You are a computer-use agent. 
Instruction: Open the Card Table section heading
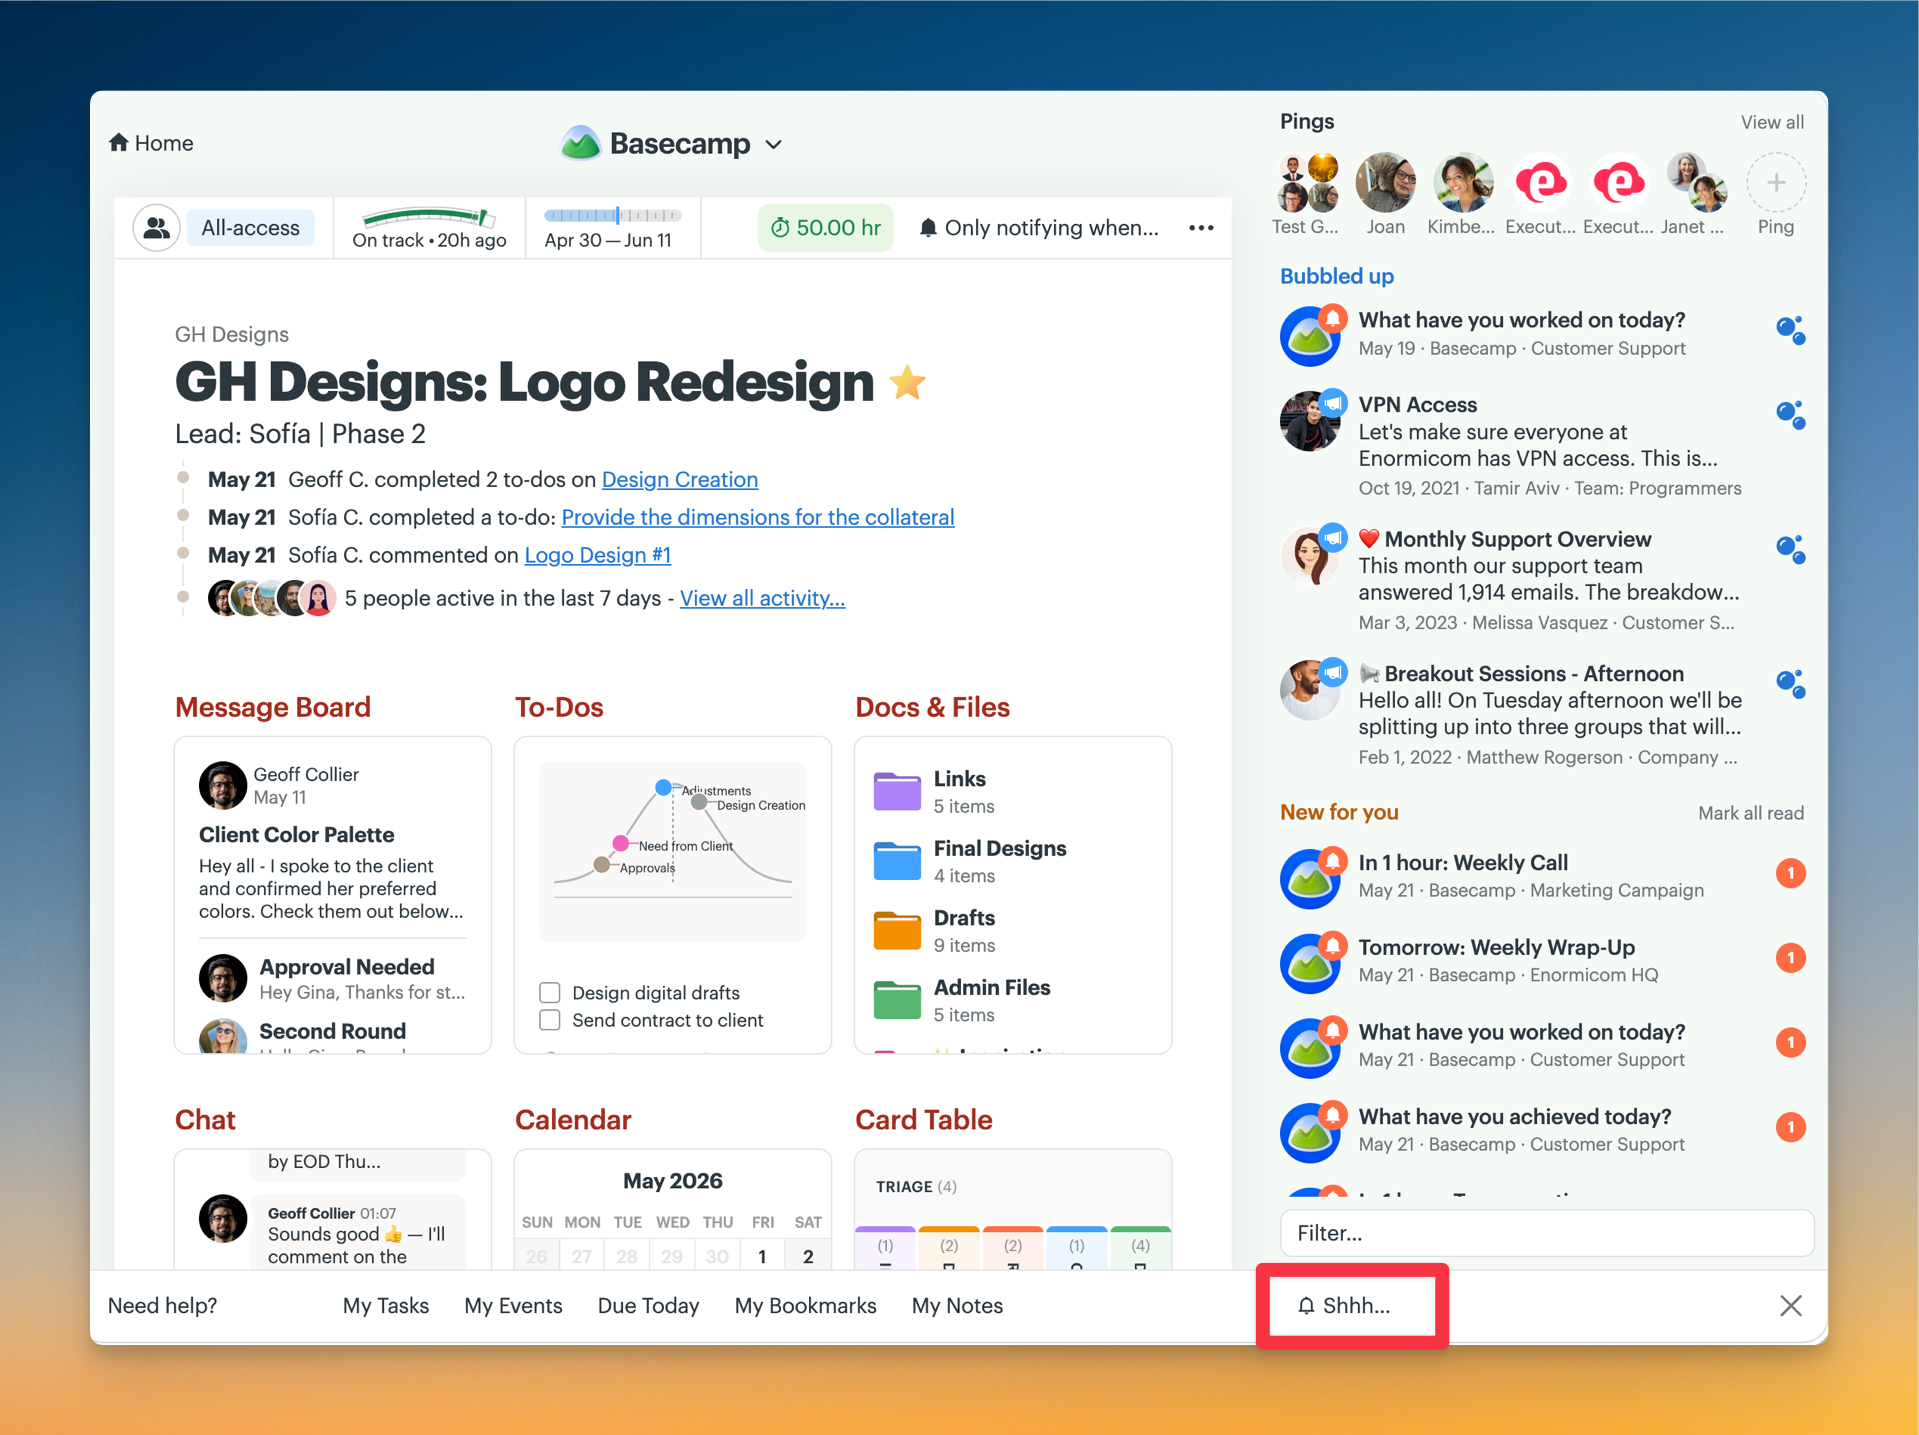[923, 1120]
